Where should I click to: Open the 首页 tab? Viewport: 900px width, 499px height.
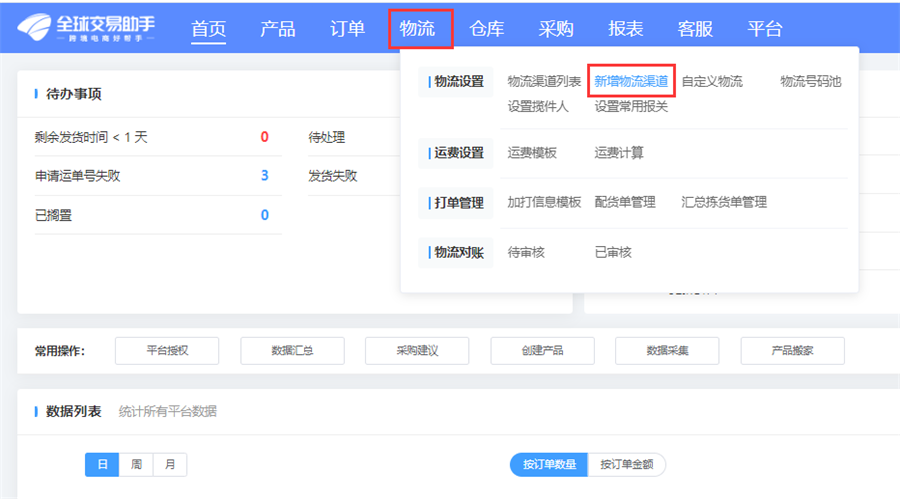(208, 28)
